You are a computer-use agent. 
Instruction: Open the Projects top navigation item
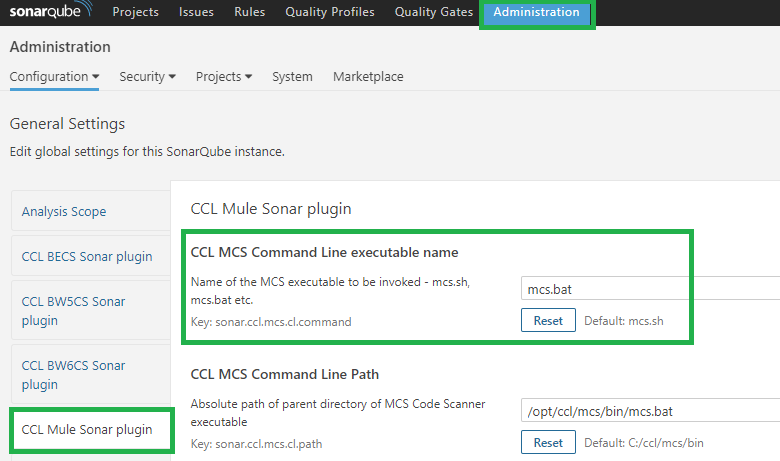coord(135,11)
